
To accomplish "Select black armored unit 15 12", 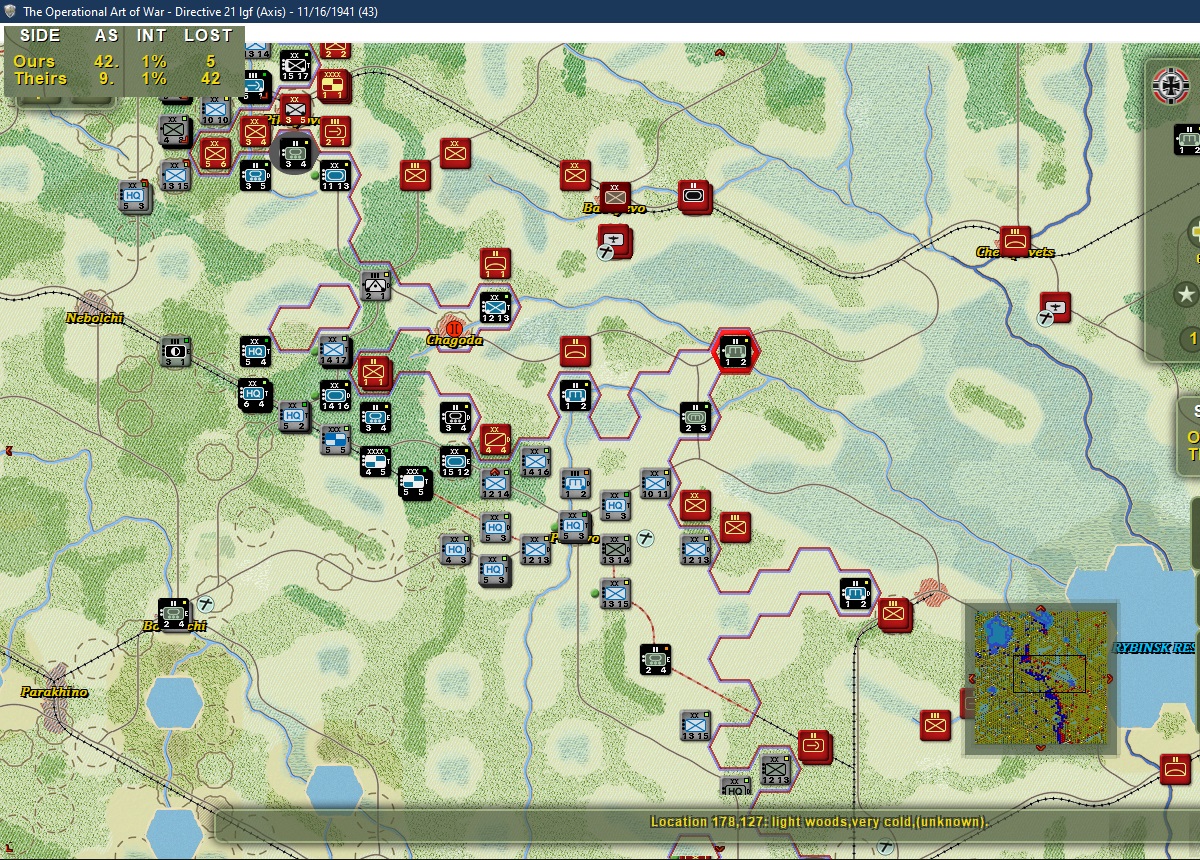I will tap(455, 461).
